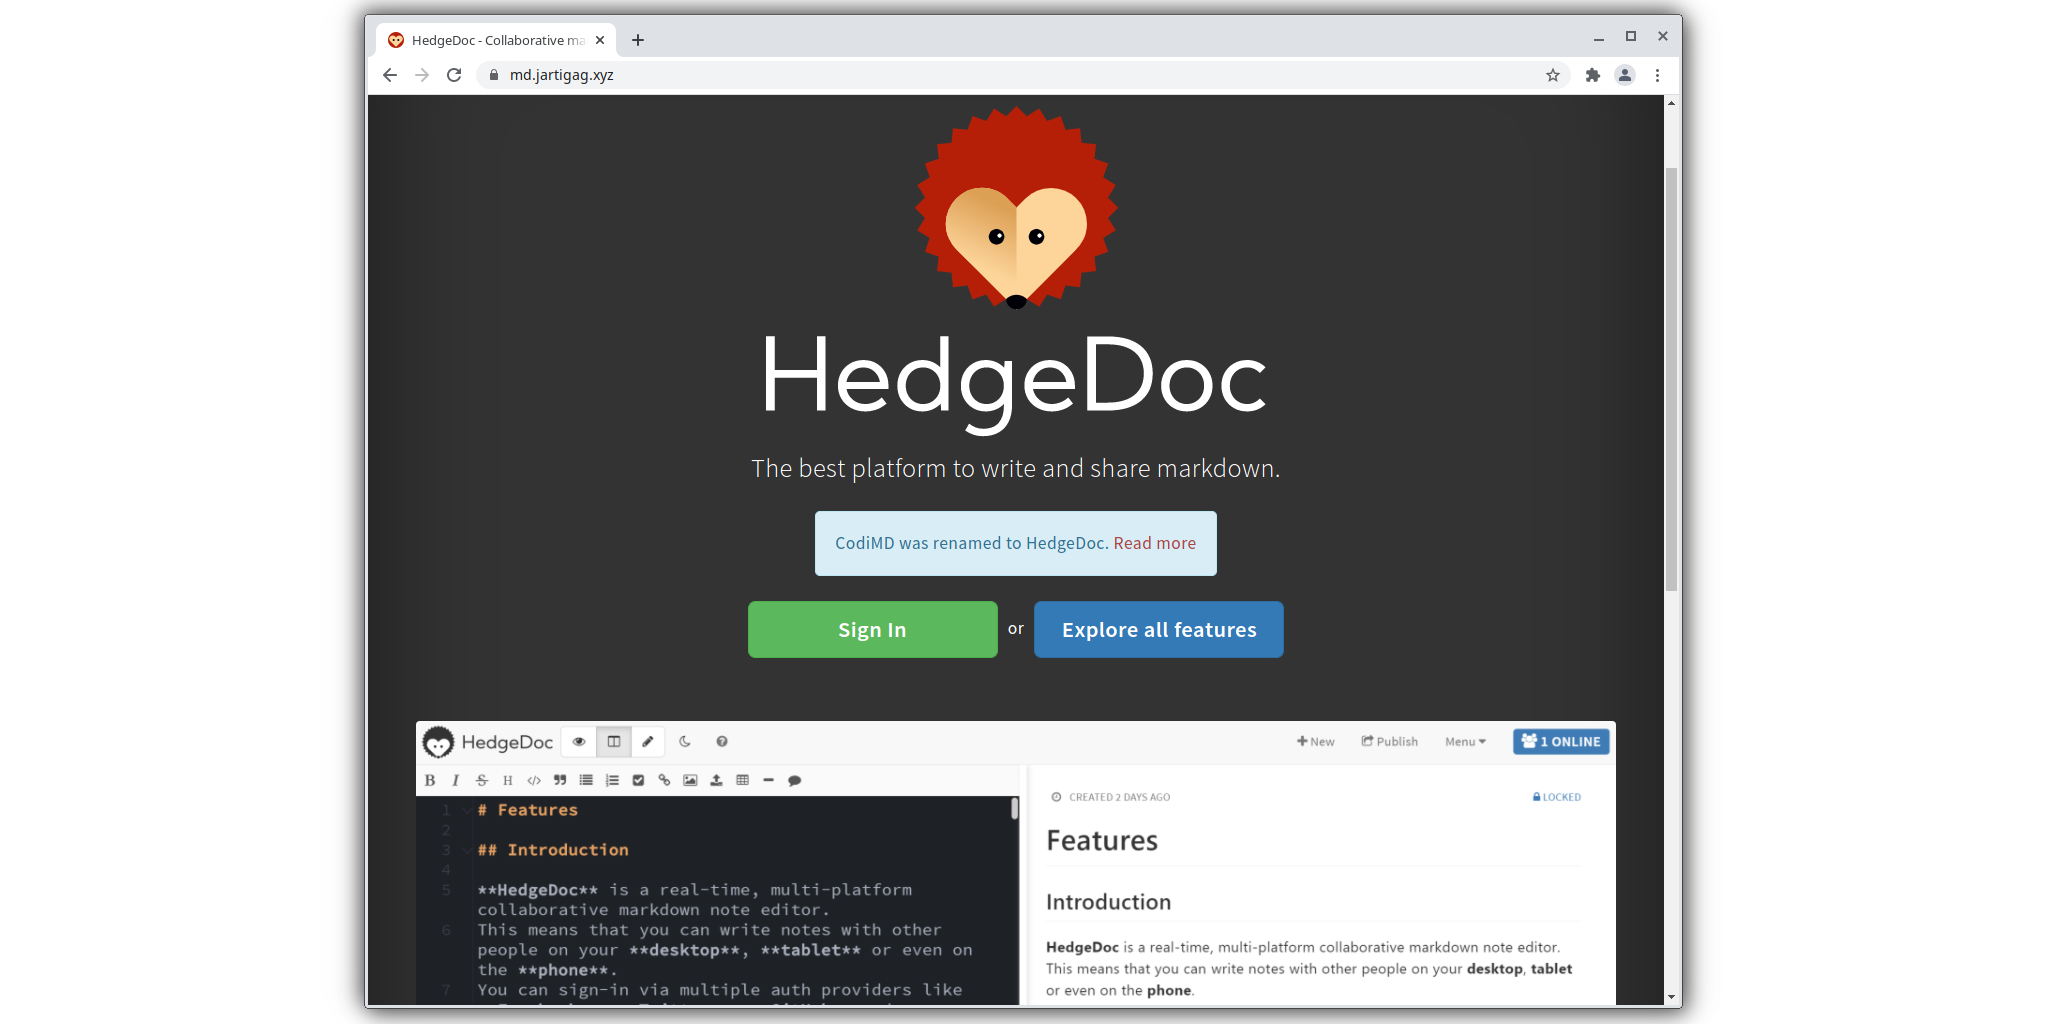Click the comment bubble icon
The image size is (2048, 1024).
coord(794,780)
